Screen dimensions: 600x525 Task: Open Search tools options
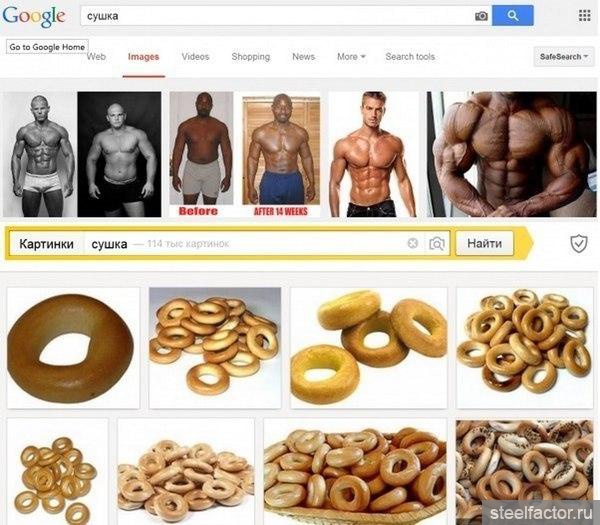(x=410, y=57)
